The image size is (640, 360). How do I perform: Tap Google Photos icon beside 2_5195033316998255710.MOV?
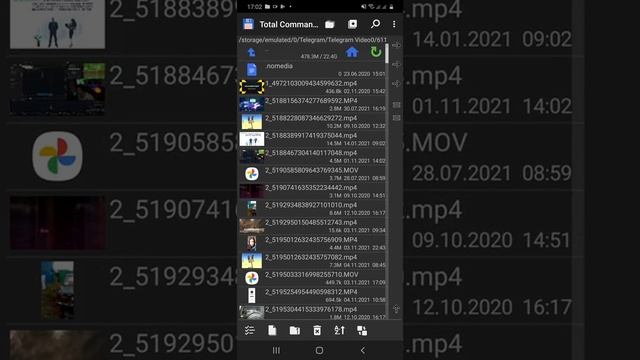click(252, 278)
